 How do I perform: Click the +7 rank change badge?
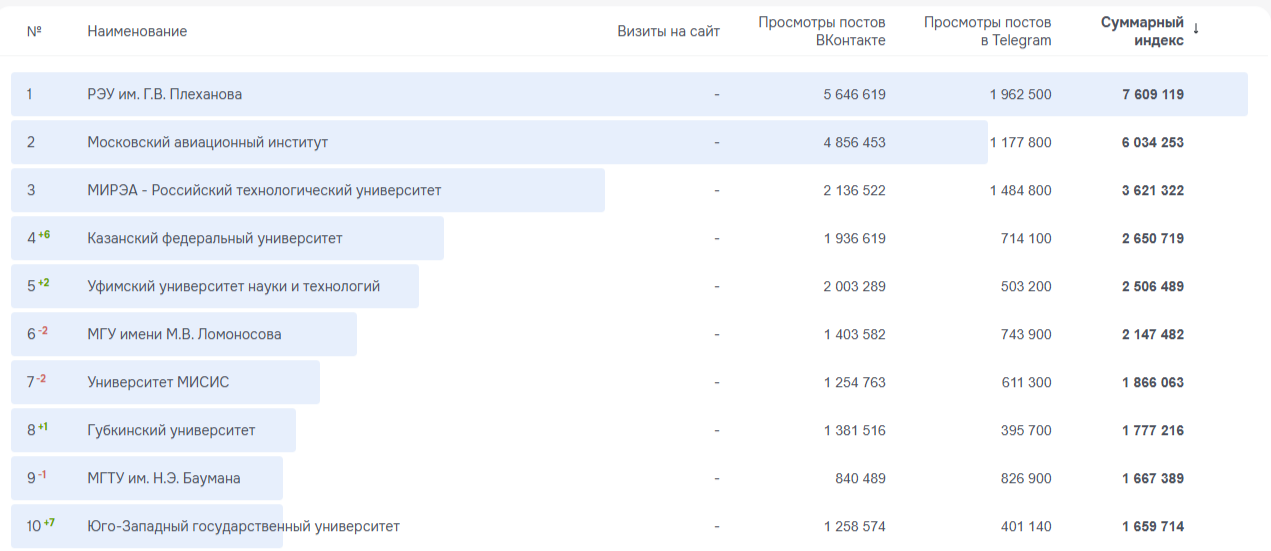point(49,523)
